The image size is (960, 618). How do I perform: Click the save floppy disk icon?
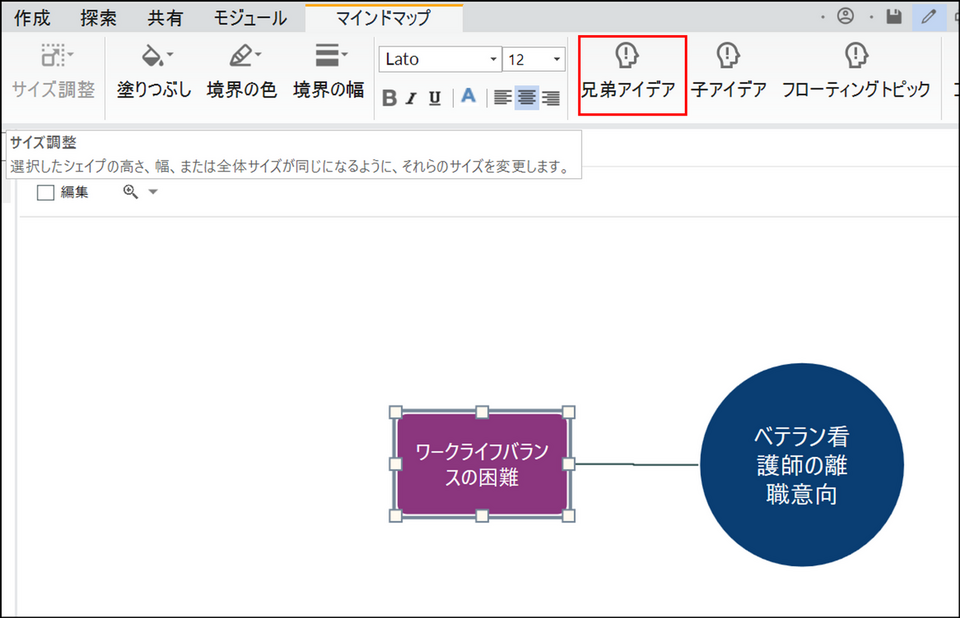[894, 16]
